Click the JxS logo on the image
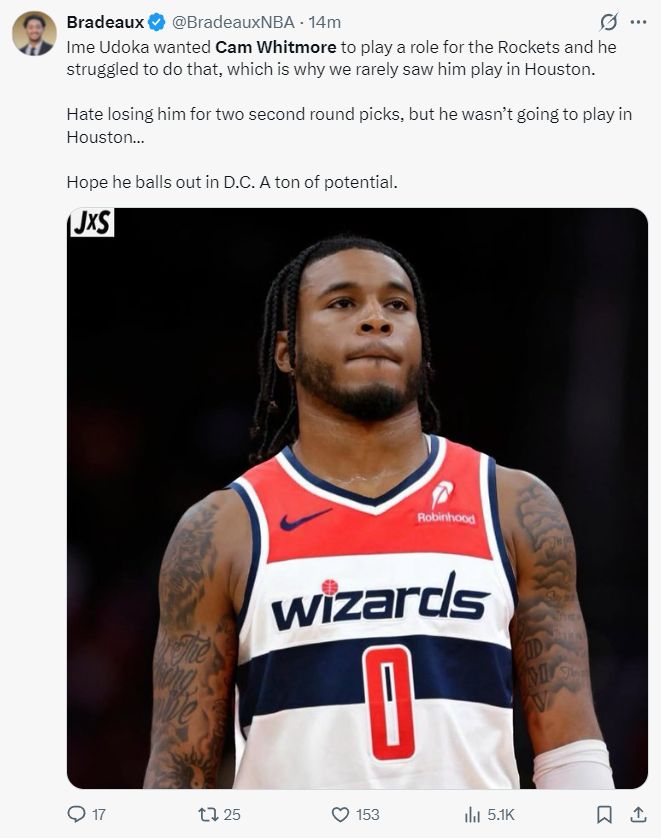The width and height of the screenshot is (661, 838). pos(92,222)
